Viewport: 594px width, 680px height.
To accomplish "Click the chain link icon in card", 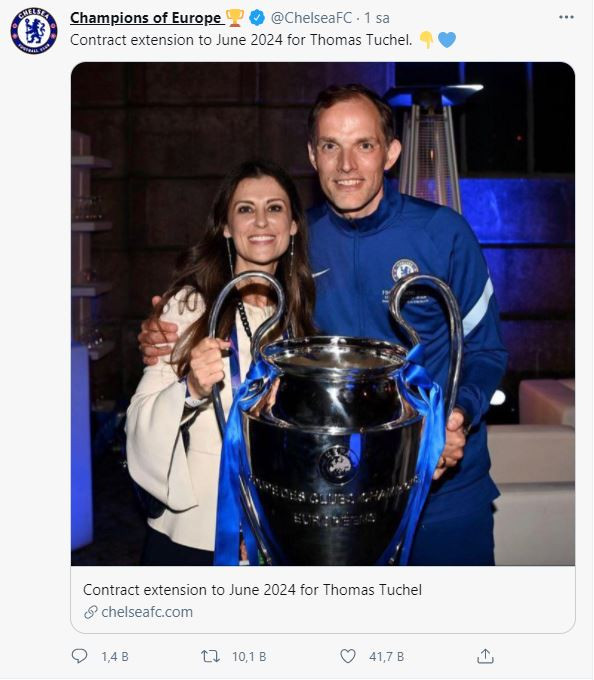I will [x=91, y=612].
